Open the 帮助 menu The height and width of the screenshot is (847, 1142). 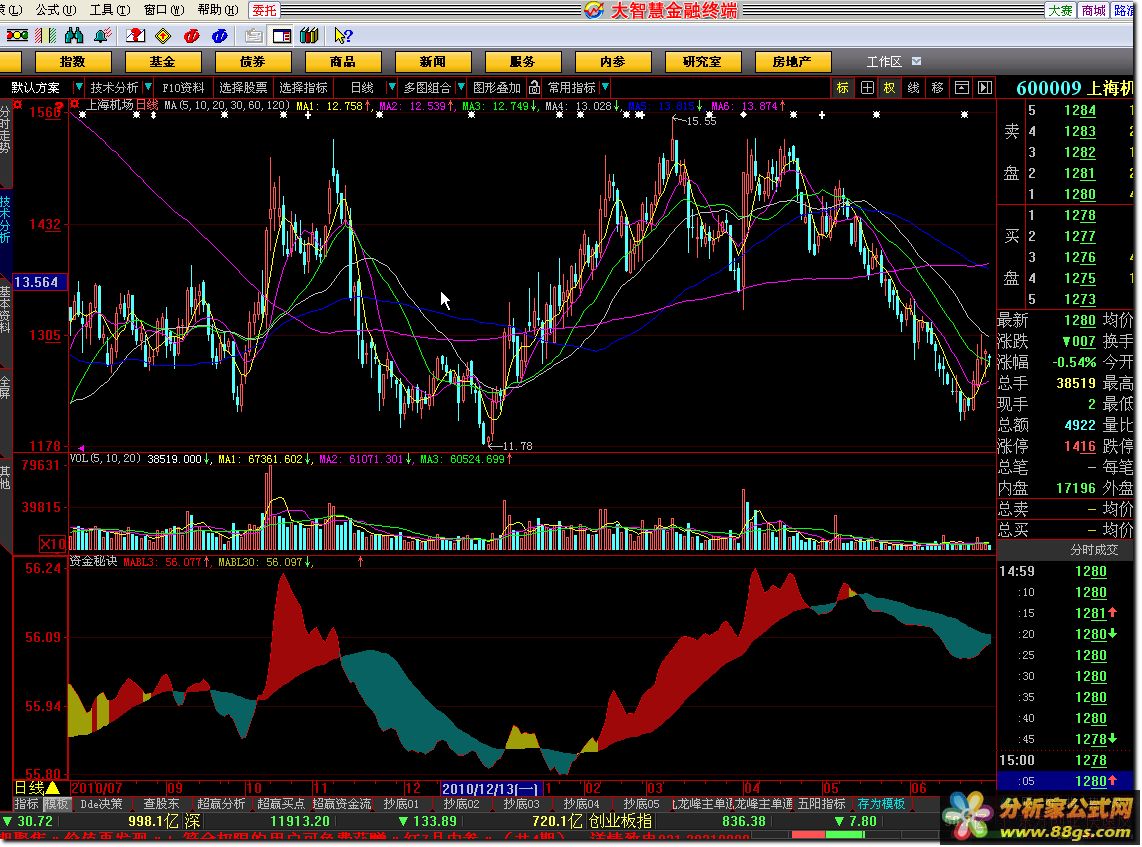click(x=218, y=9)
